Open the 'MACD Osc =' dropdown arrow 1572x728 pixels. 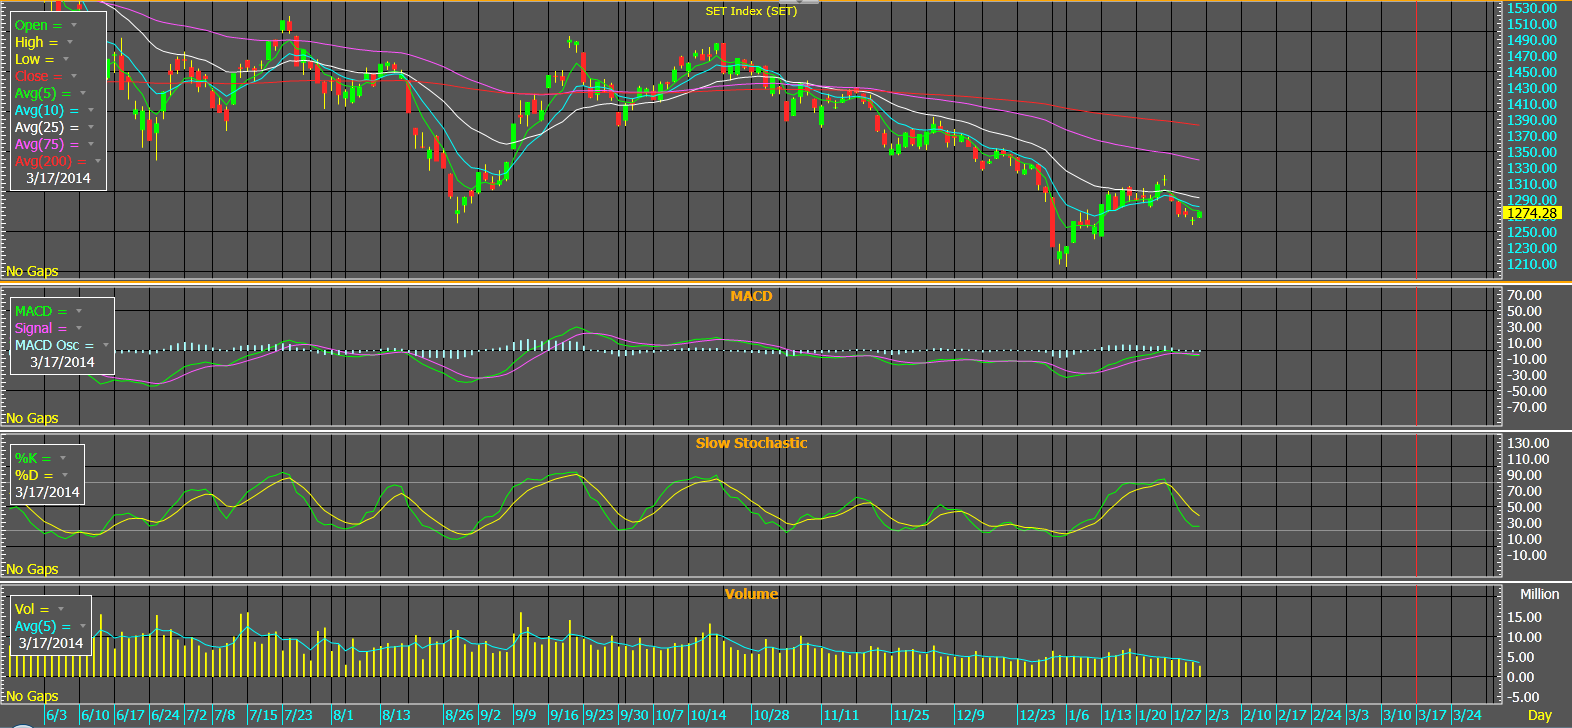point(105,345)
